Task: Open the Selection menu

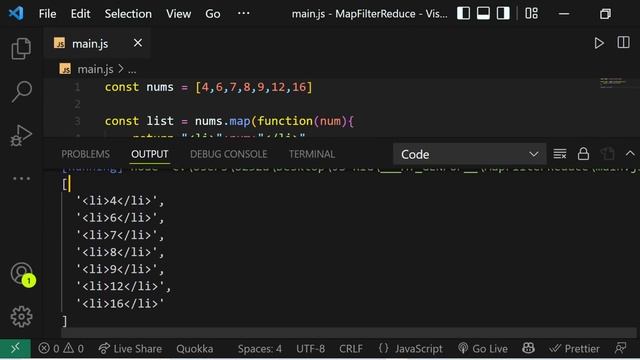Action: point(128,14)
